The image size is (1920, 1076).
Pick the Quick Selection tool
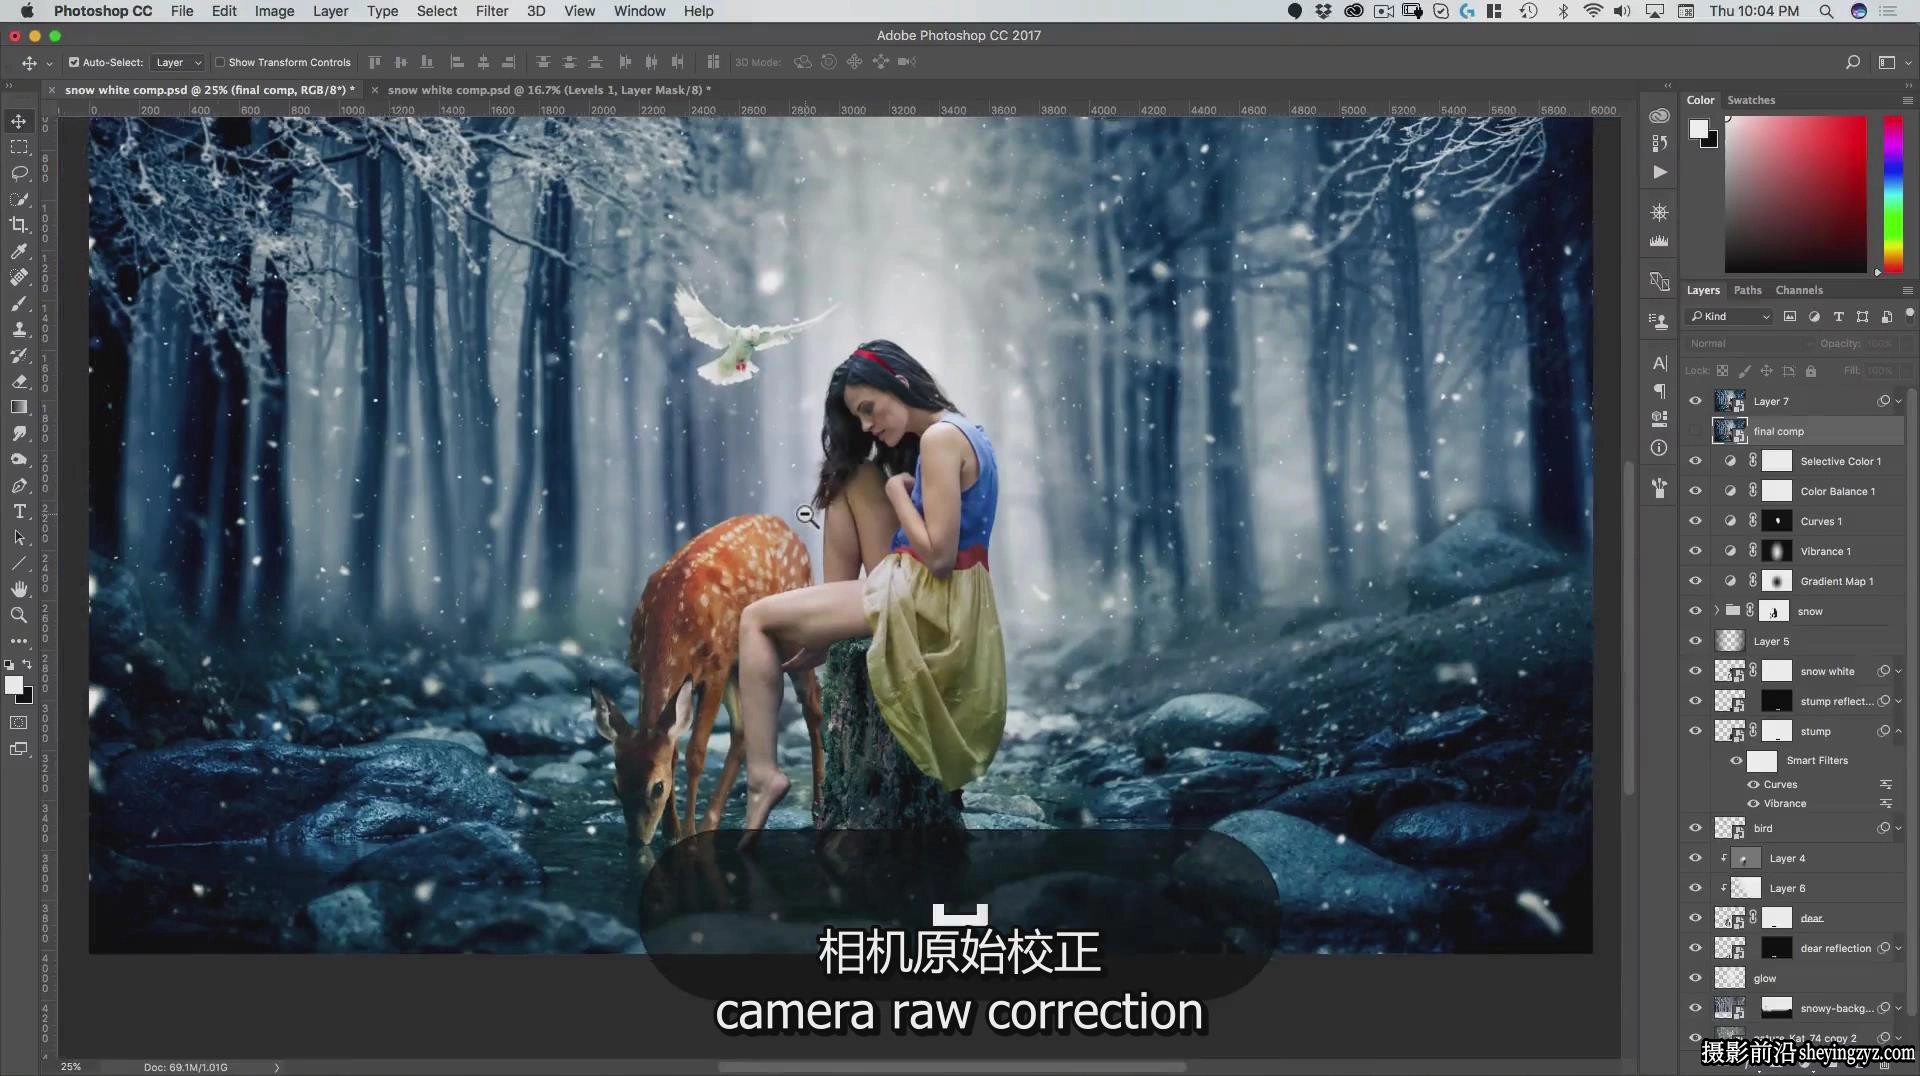(x=19, y=199)
